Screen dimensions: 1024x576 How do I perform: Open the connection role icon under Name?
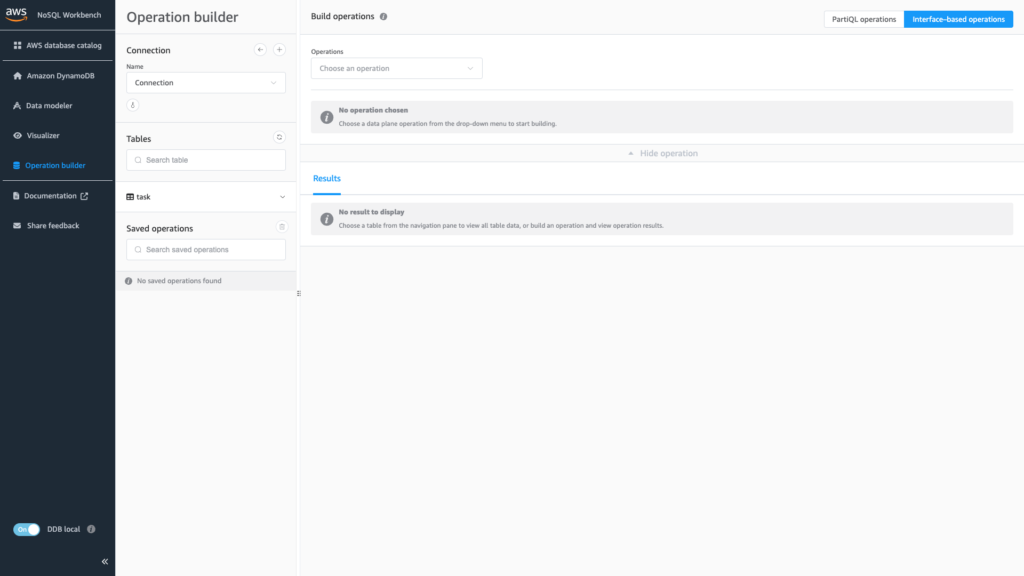point(132,104)
